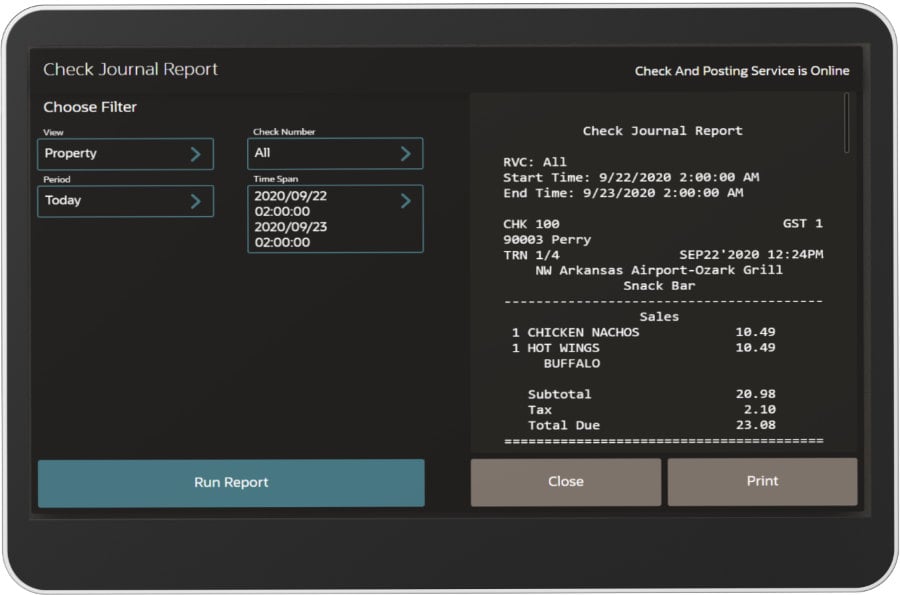The width and height of the screenshot is (900, 595).
Task: Open the Period filter set to Today
Action: point(125,201)
